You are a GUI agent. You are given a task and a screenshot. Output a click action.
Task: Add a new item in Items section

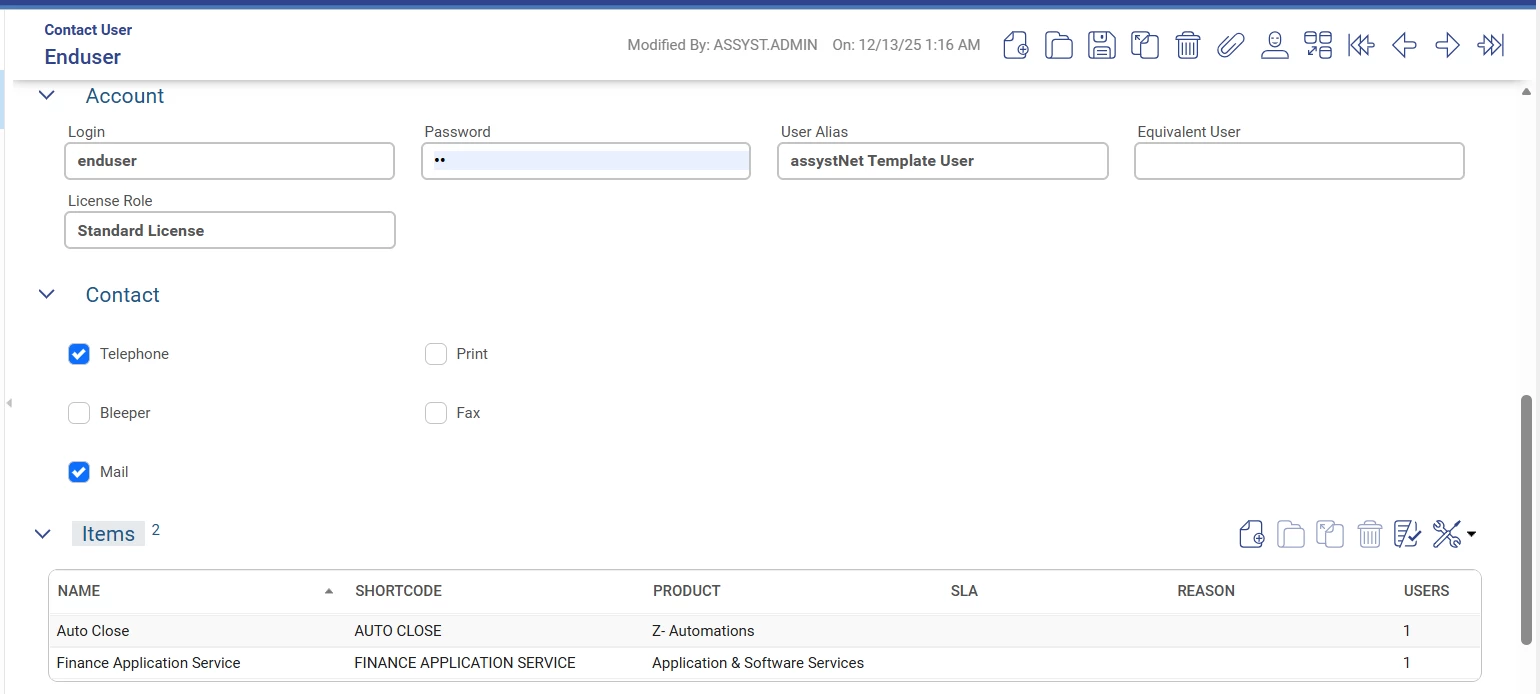coord(1252,534)
